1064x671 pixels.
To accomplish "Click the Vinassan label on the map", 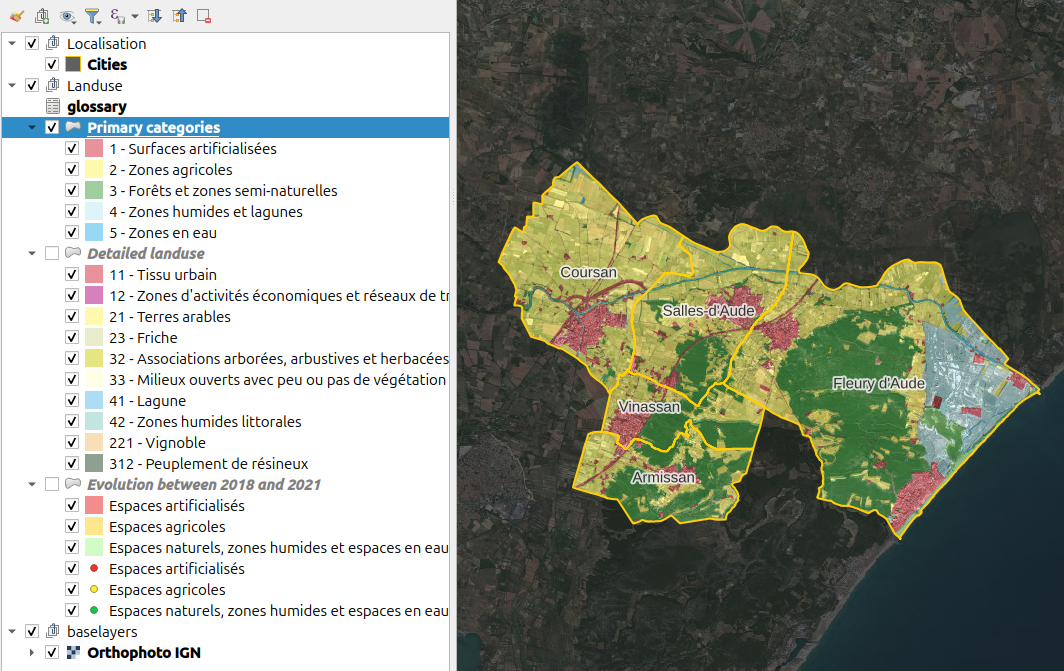I will pyautogui.click(x=649, y=406).
